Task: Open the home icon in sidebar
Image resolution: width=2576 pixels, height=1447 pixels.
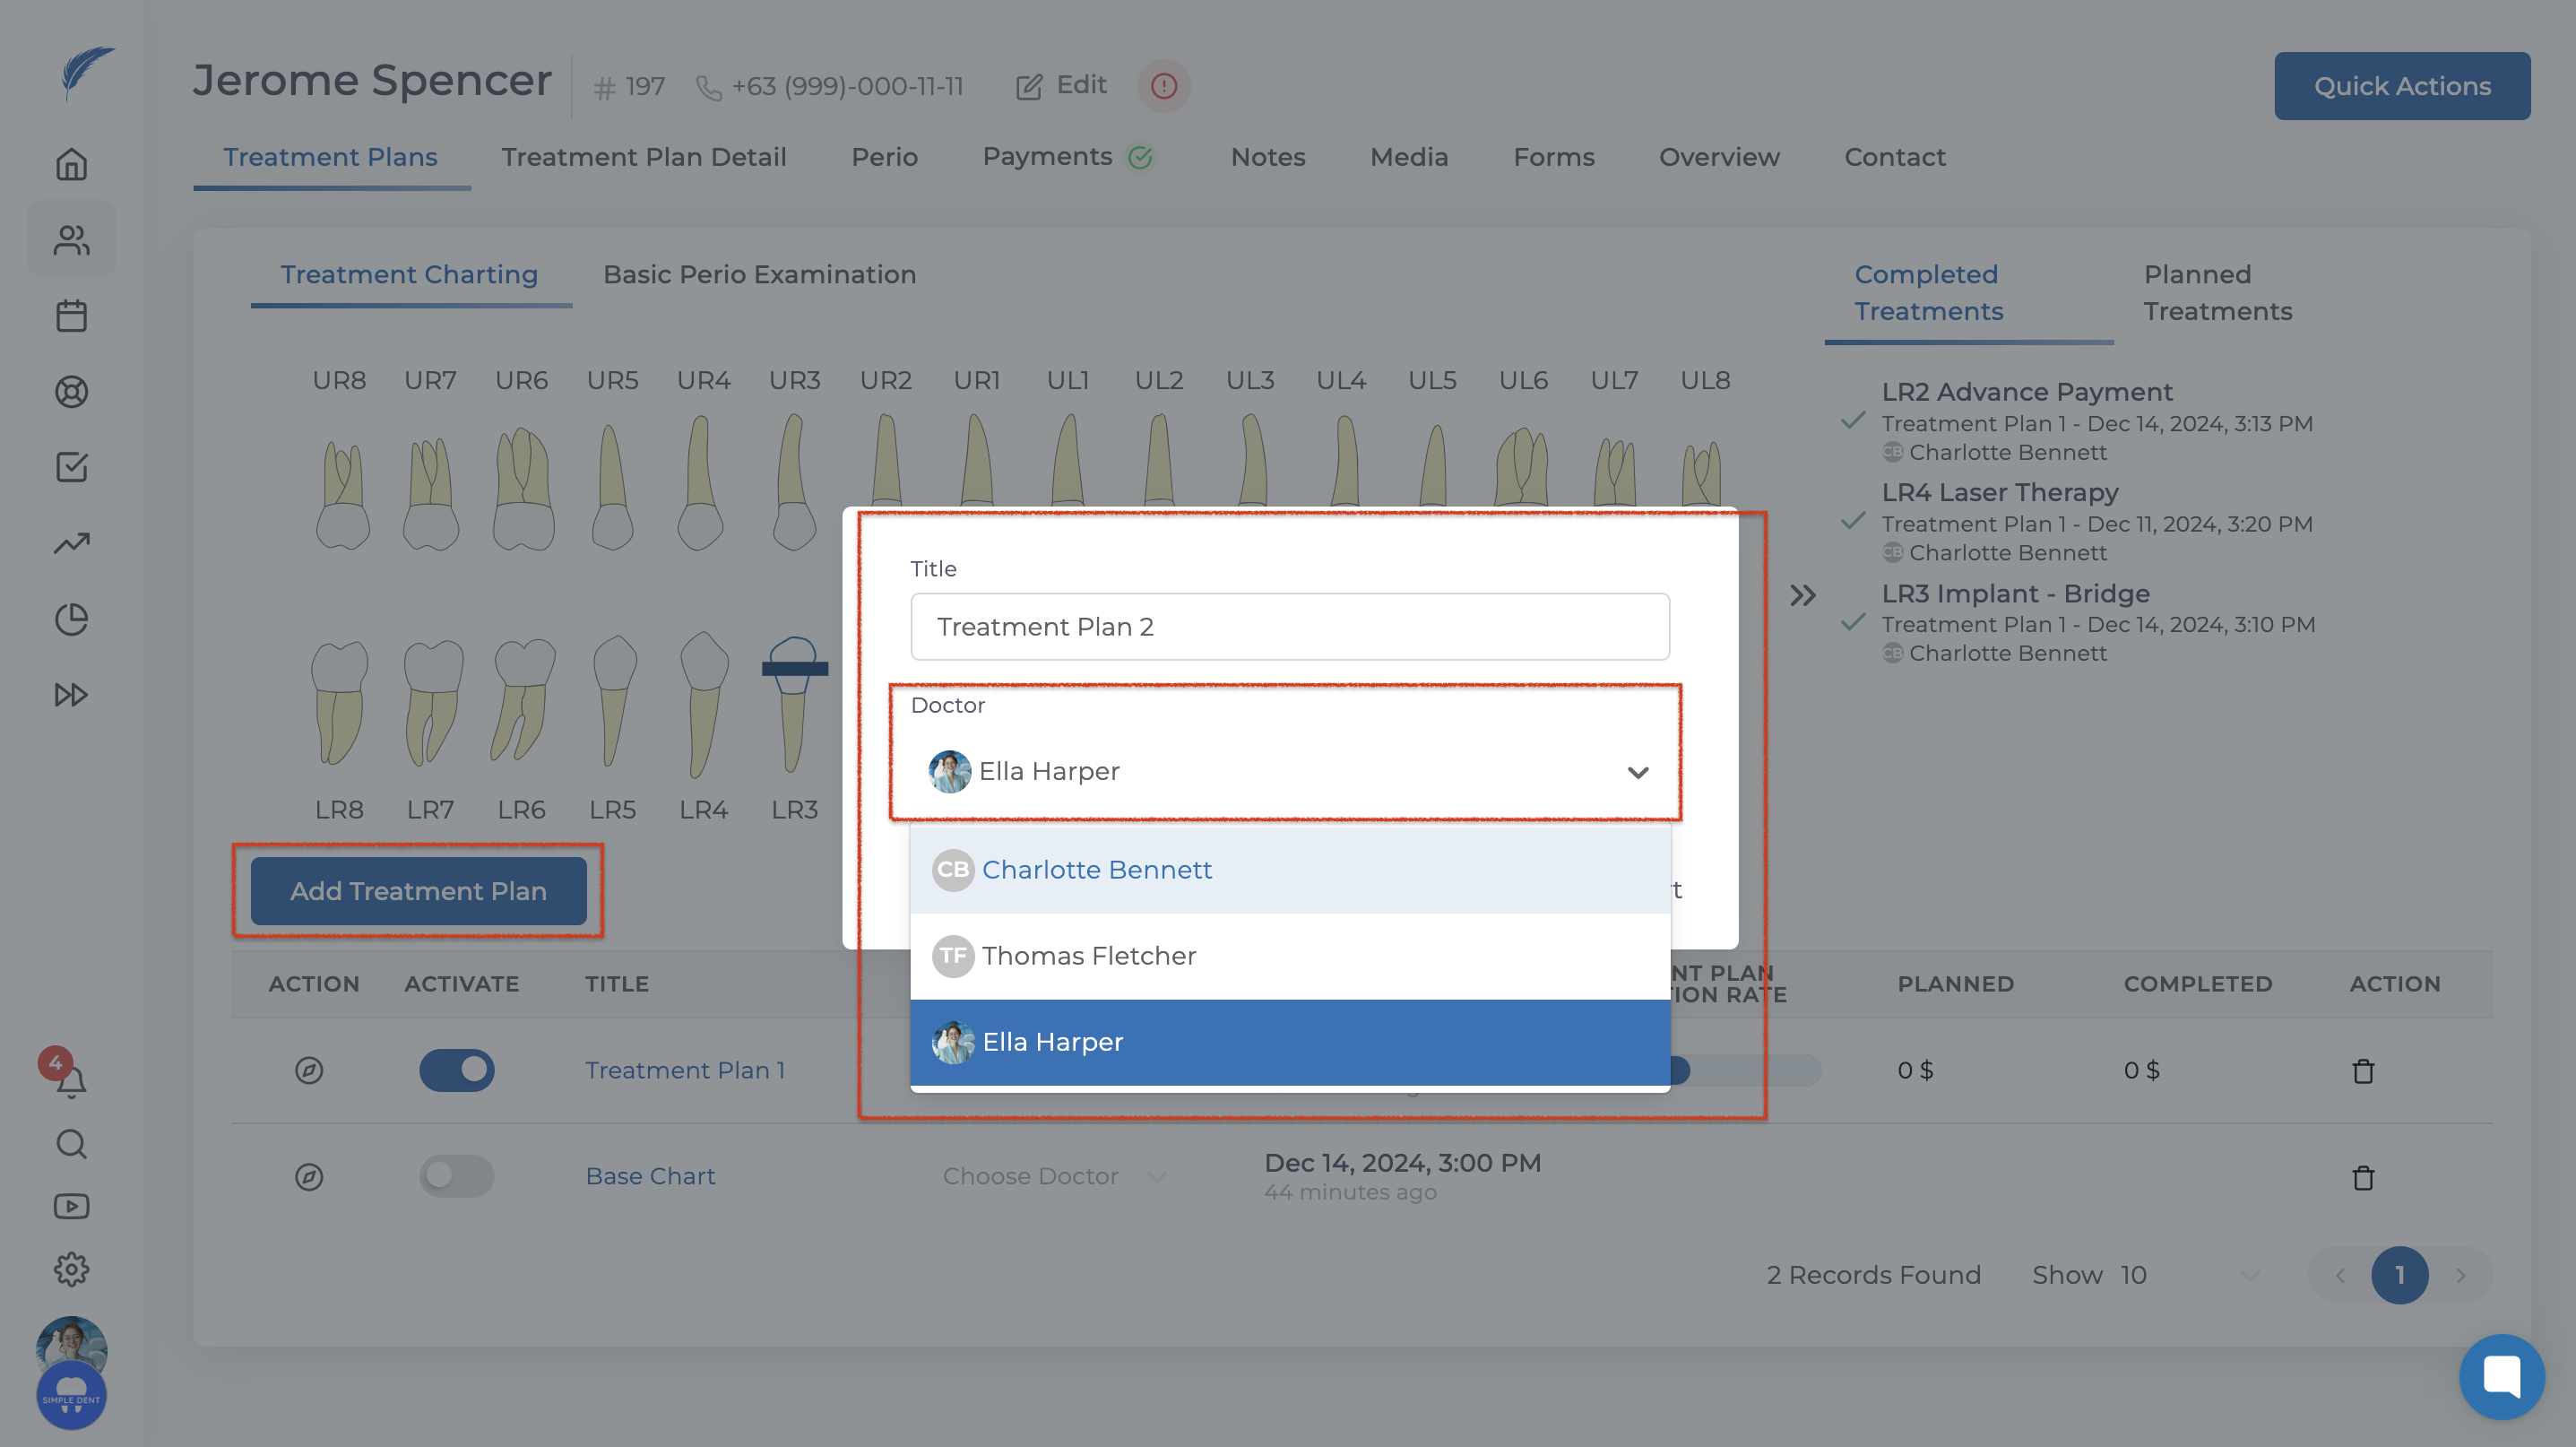Action: 71,164
